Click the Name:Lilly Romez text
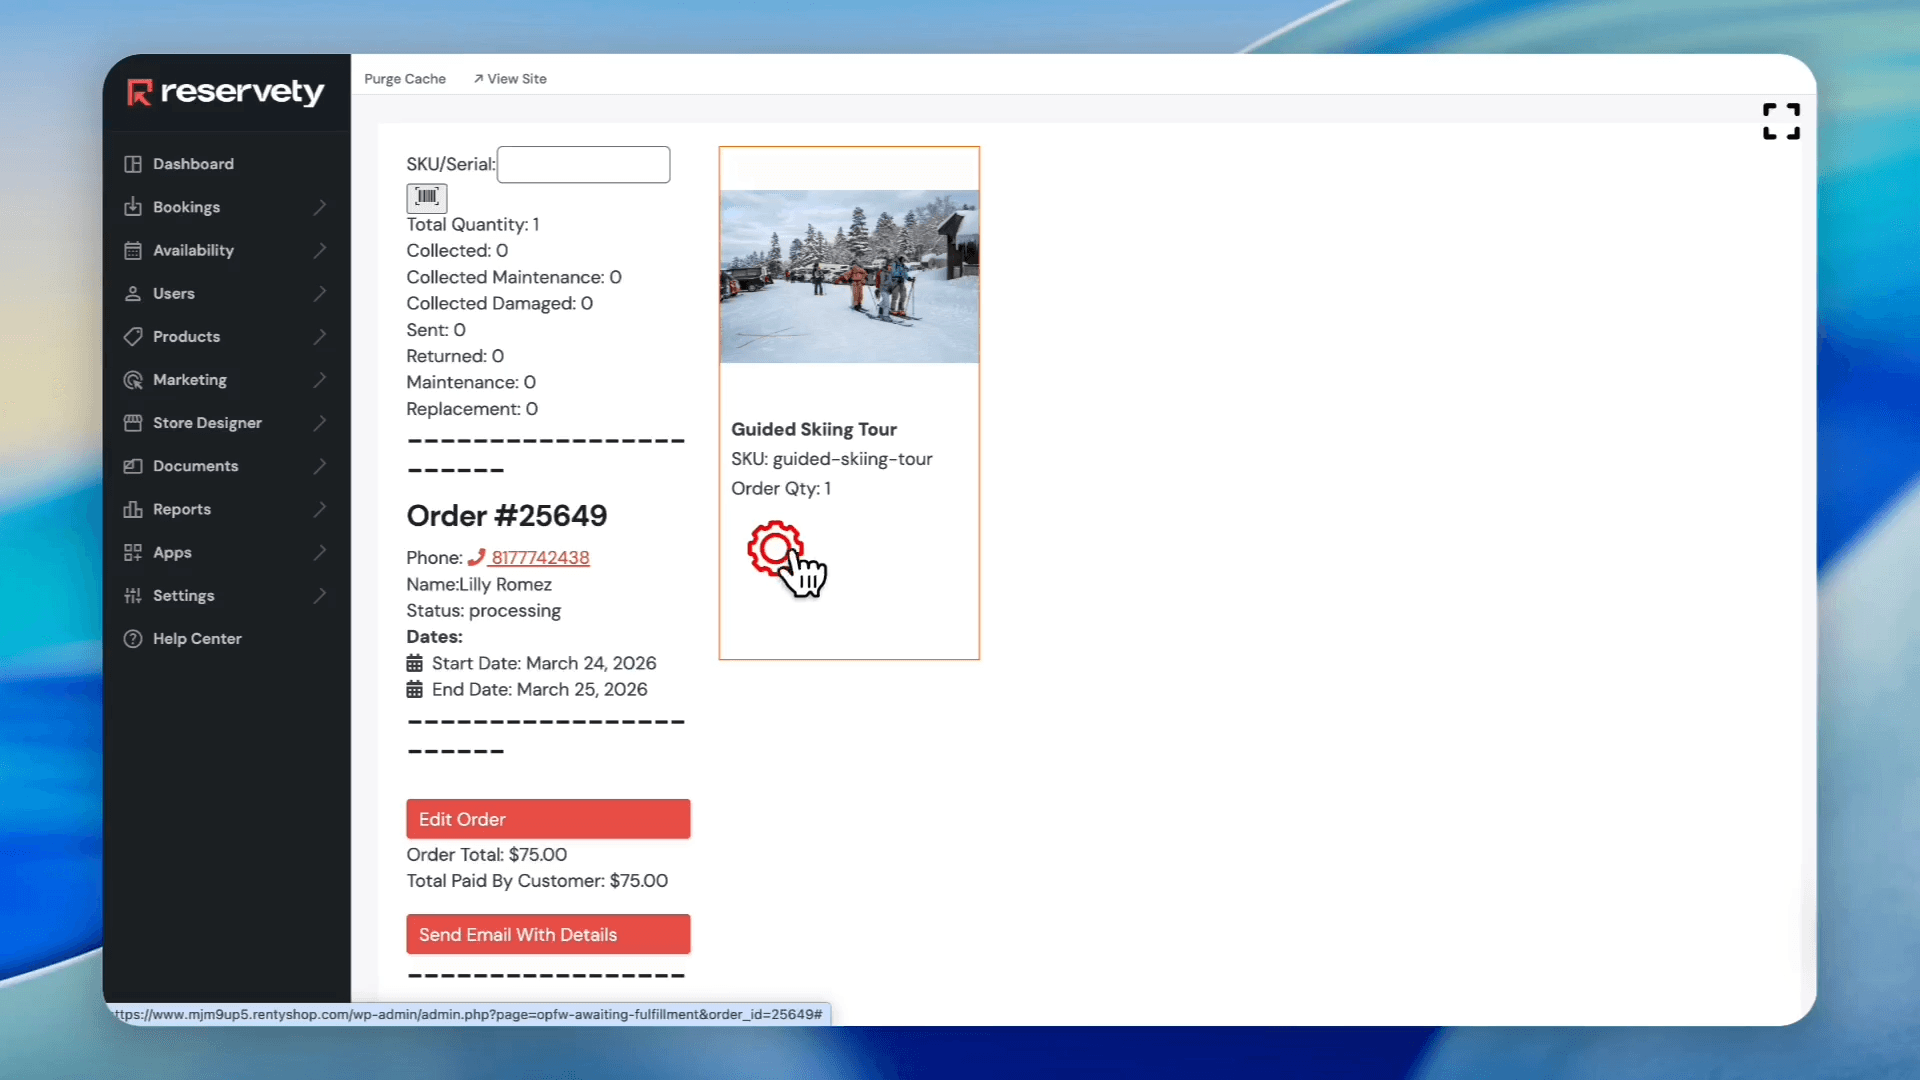 tap(479, 584)
